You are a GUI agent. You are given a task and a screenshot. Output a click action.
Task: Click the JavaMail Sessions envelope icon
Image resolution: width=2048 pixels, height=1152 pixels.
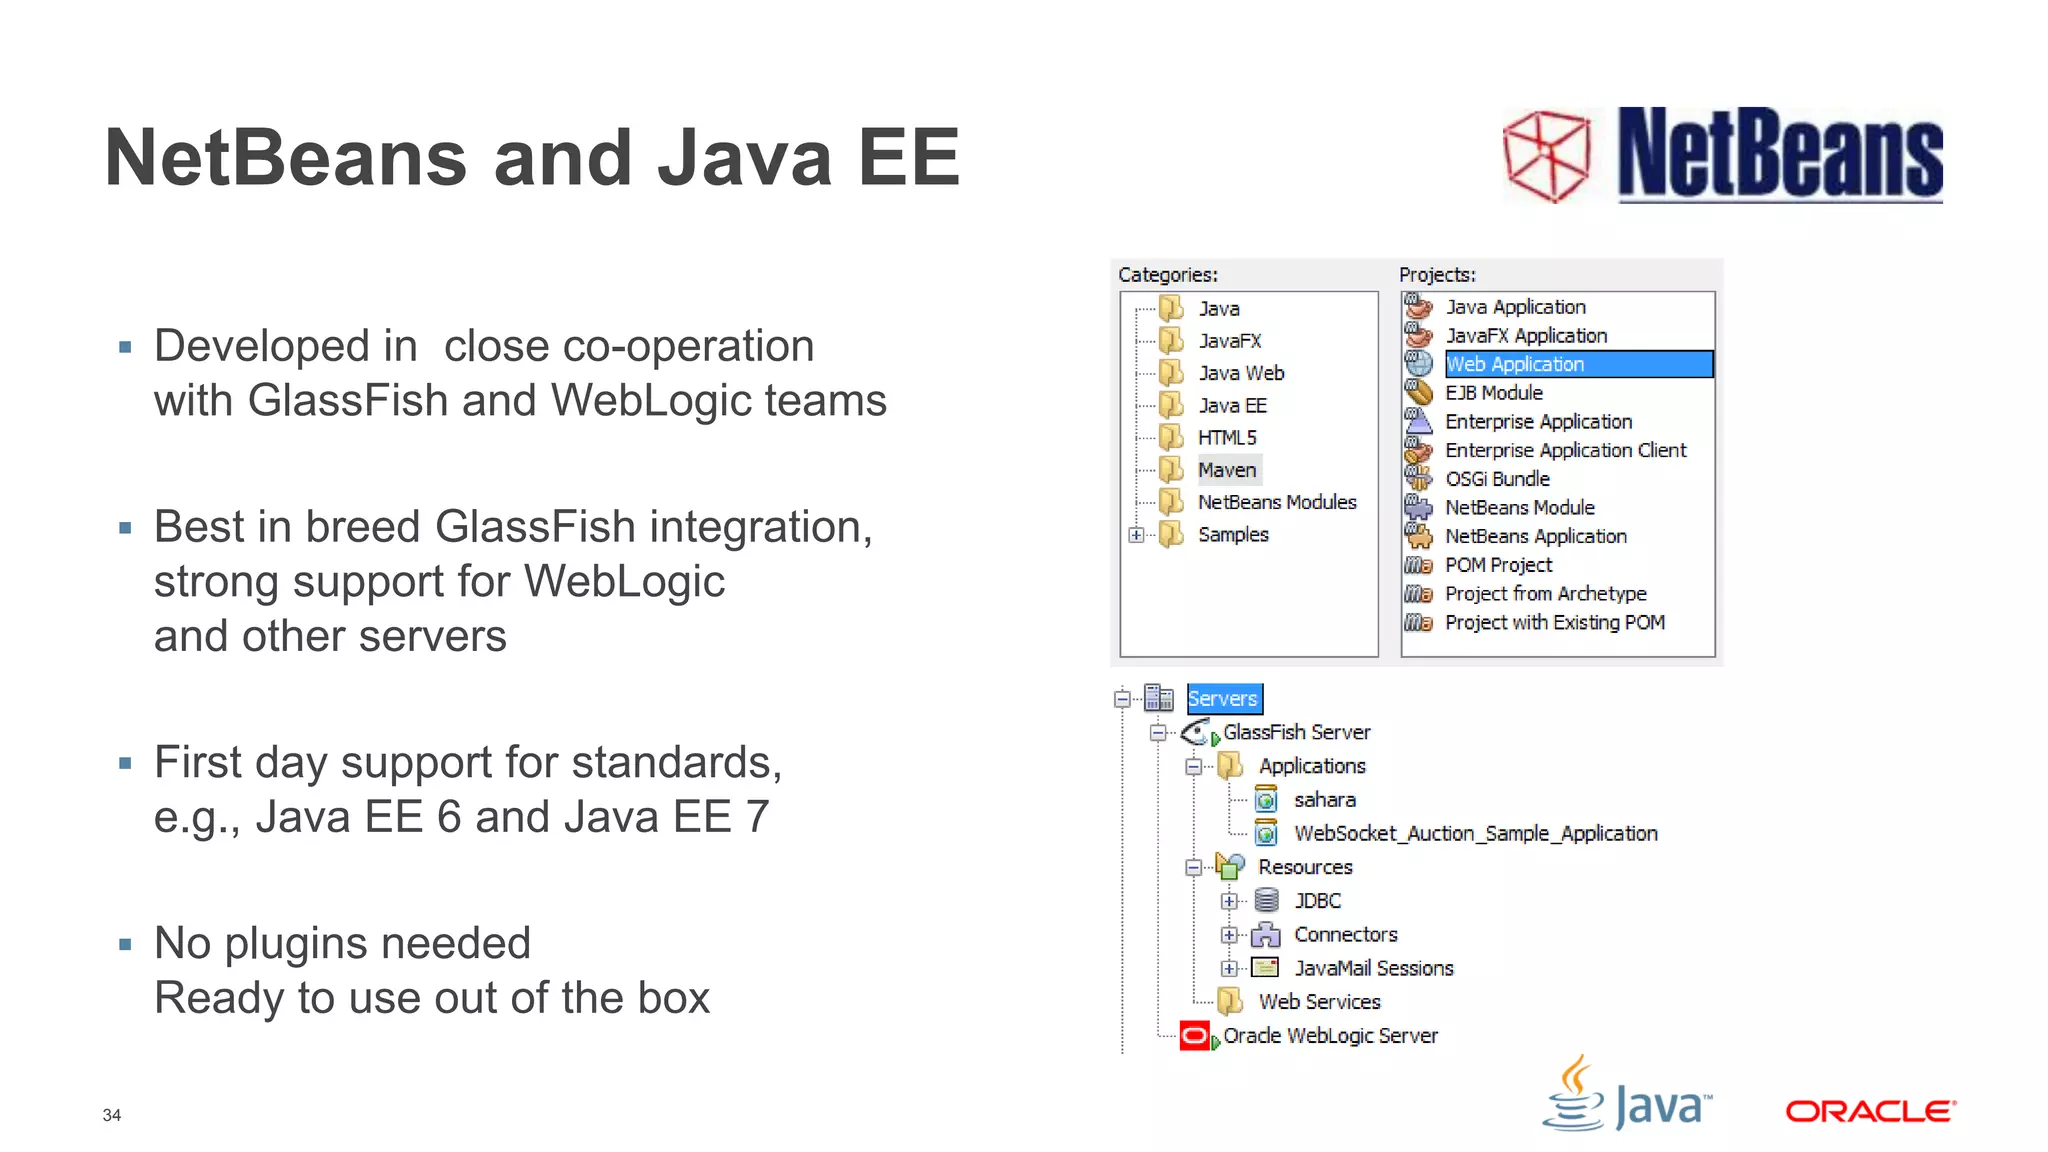point(1266,967)
